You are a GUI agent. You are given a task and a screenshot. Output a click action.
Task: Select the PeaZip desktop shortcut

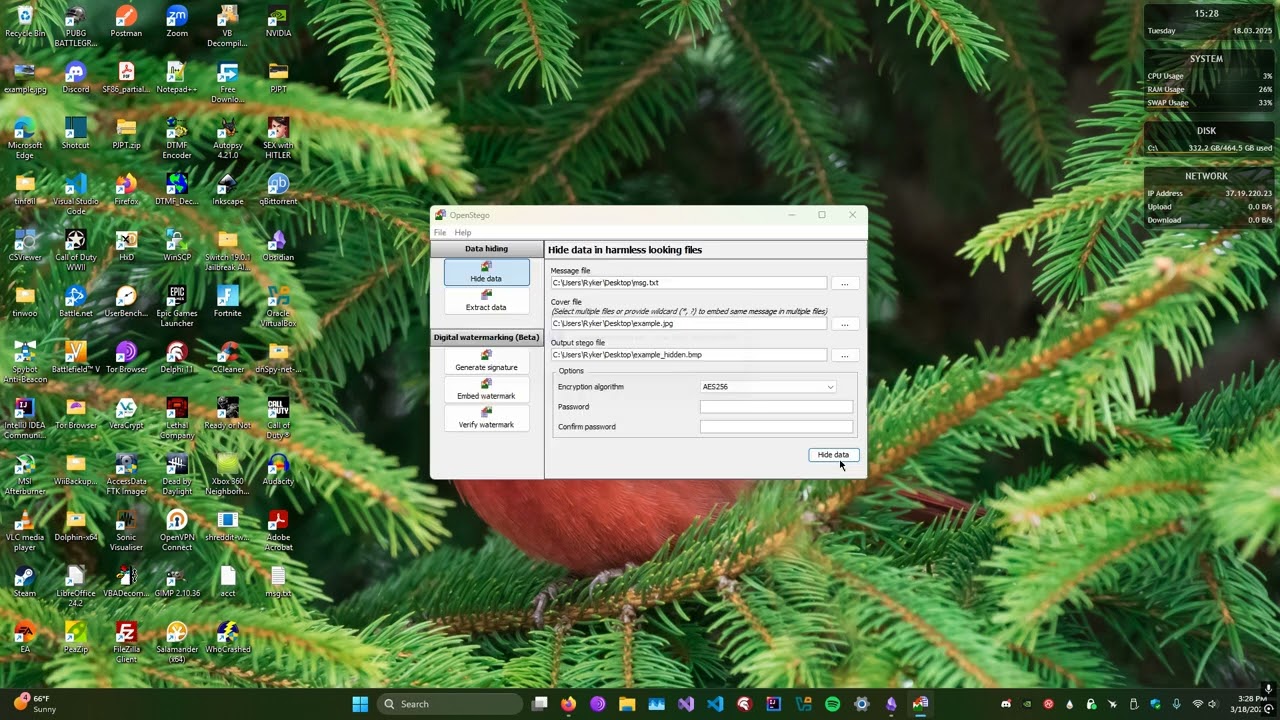(x=75, y=638)
